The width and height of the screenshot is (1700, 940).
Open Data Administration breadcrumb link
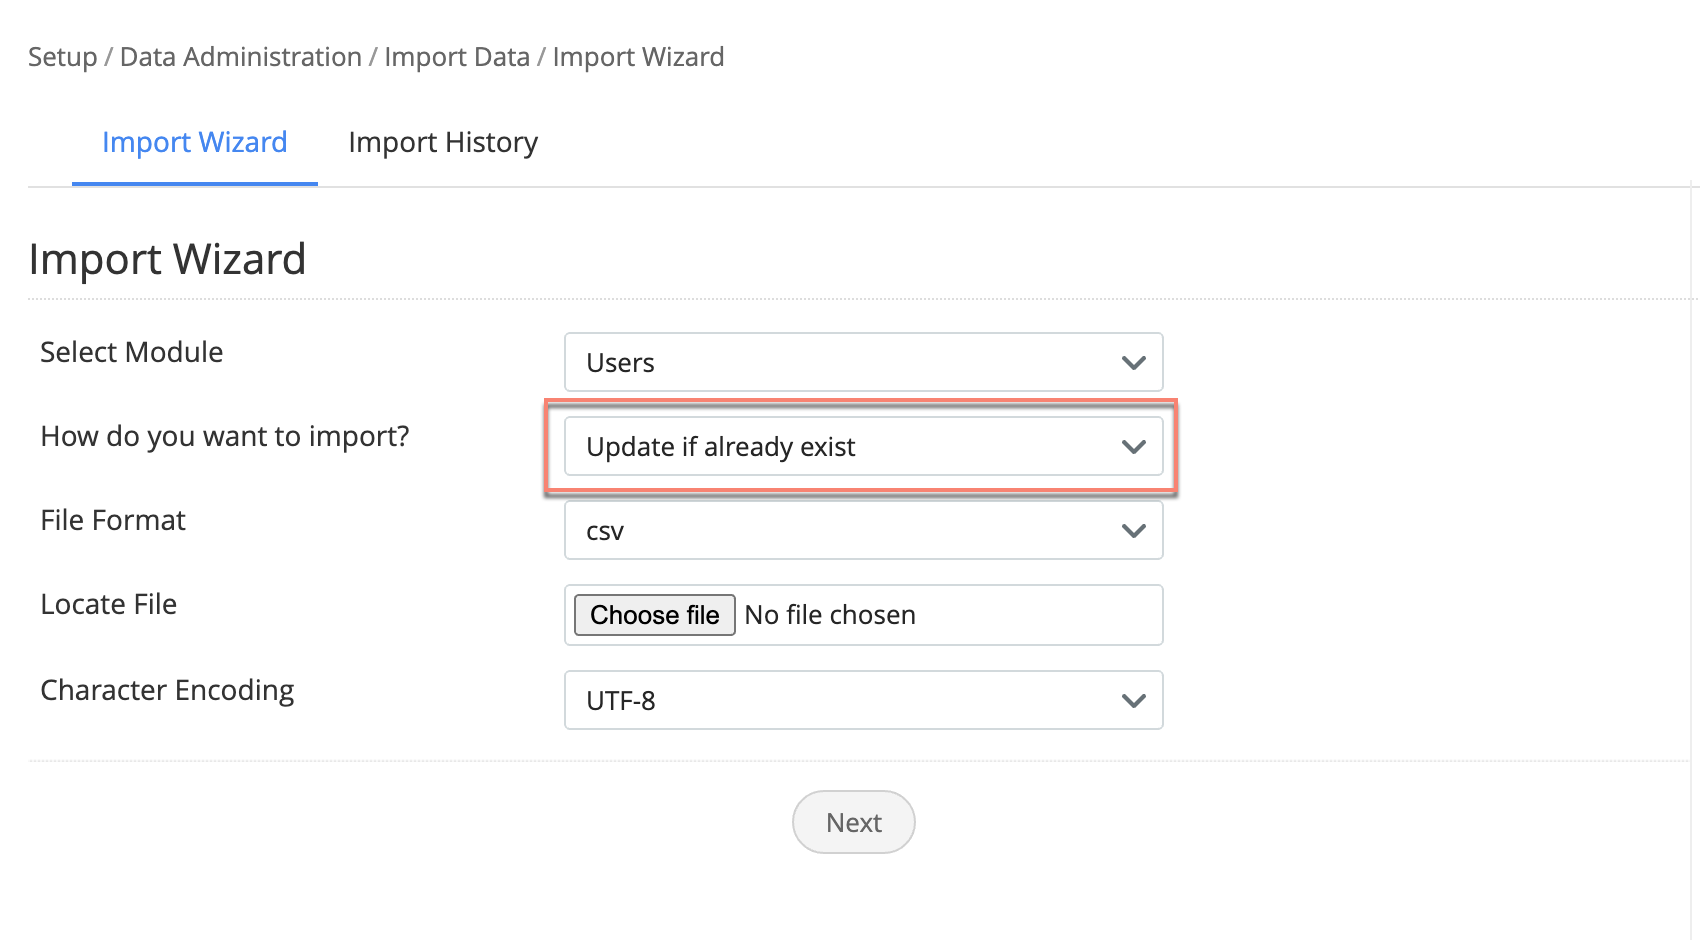pyautogui.click(x=241, y=57)
